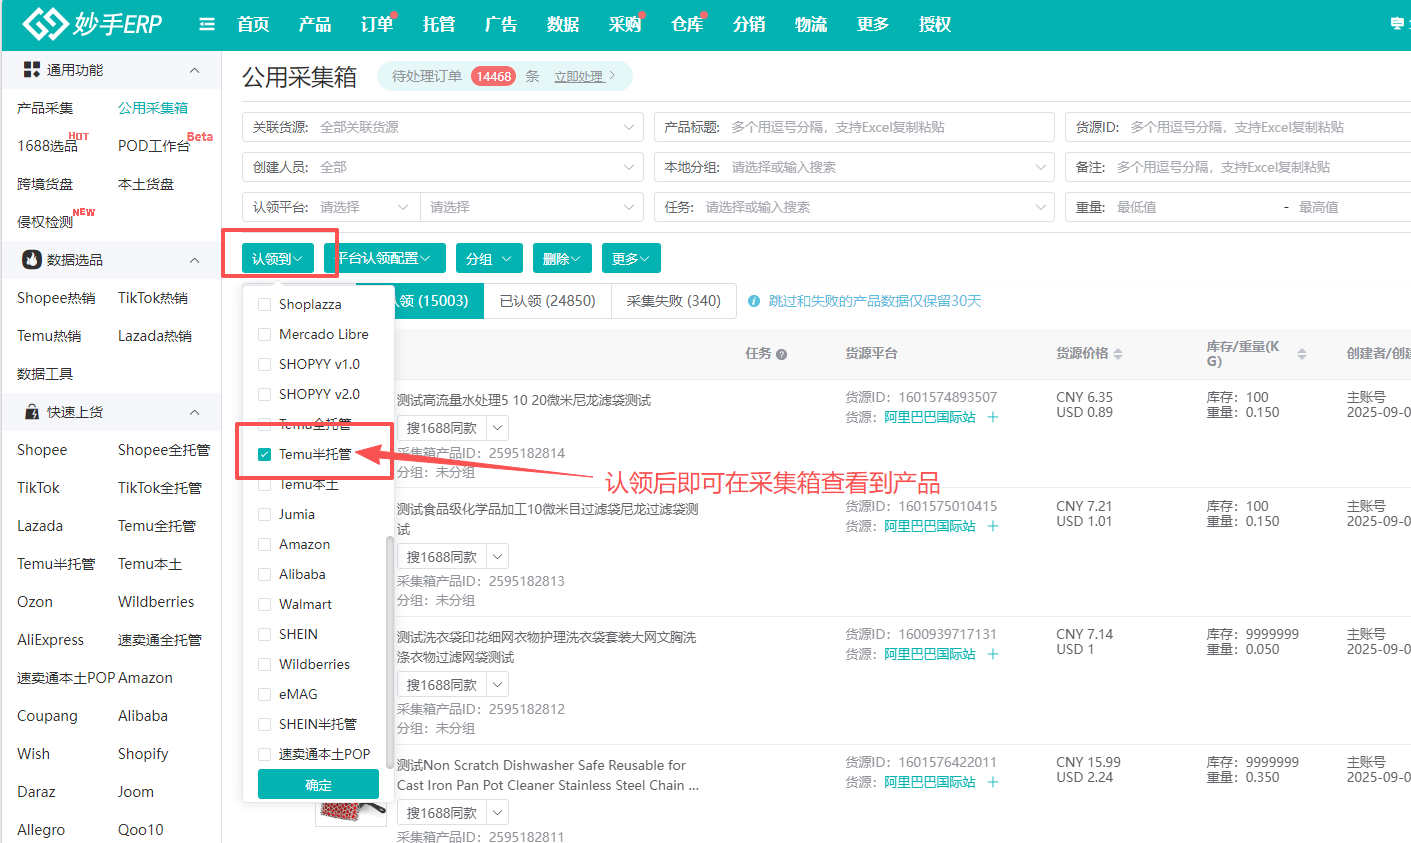Open 1688选品 in the sidebar
Image resolution: width=1411 pixels, height=843 pixels.
tap(47, 146)
